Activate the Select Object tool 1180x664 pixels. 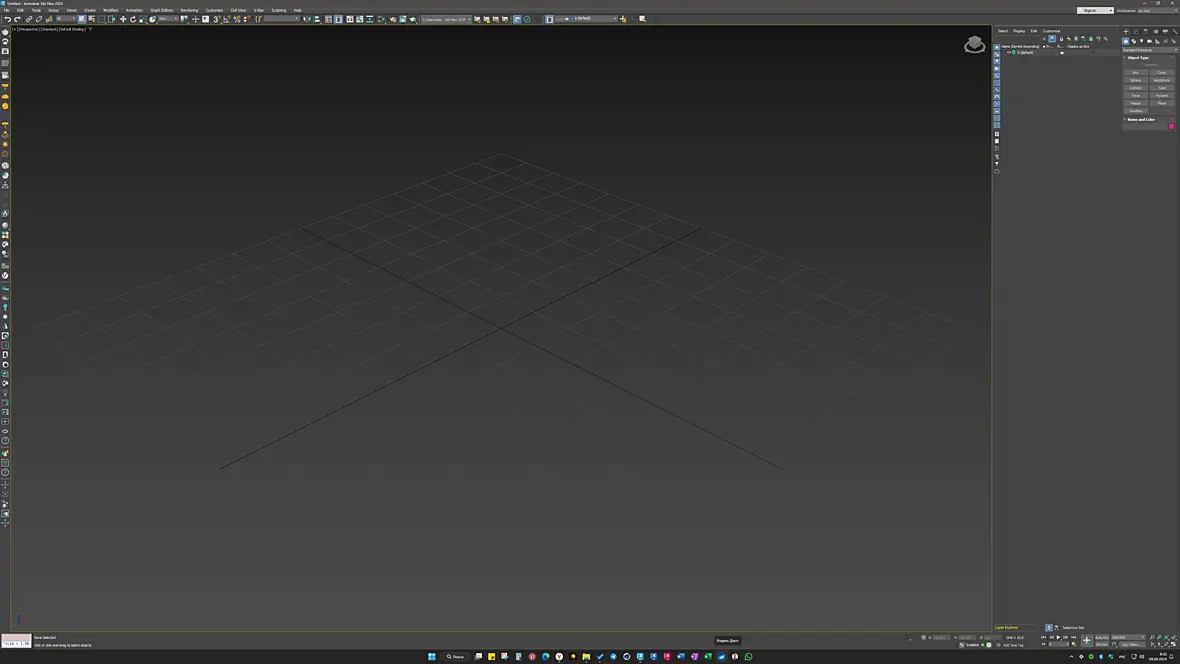81,19
